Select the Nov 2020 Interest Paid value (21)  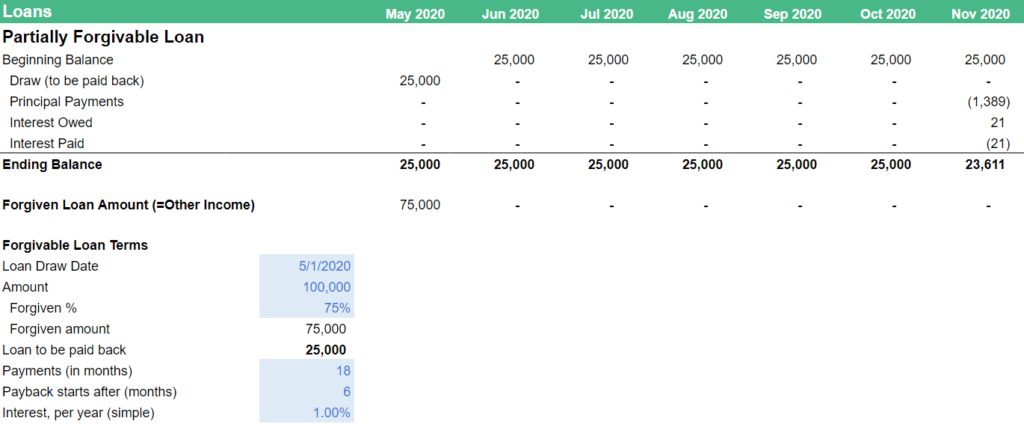tap(993, 143)
